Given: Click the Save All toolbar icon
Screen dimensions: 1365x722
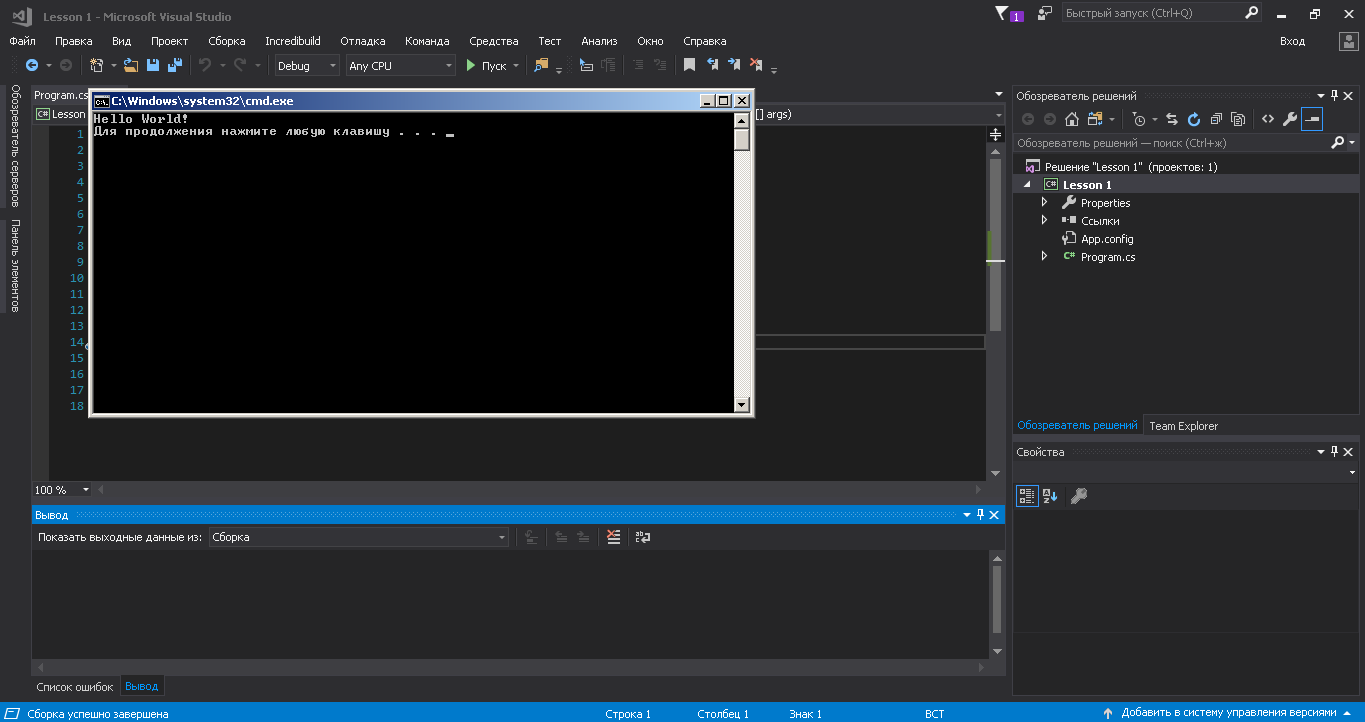Looking at the screenshot, I should click(175, 65).
